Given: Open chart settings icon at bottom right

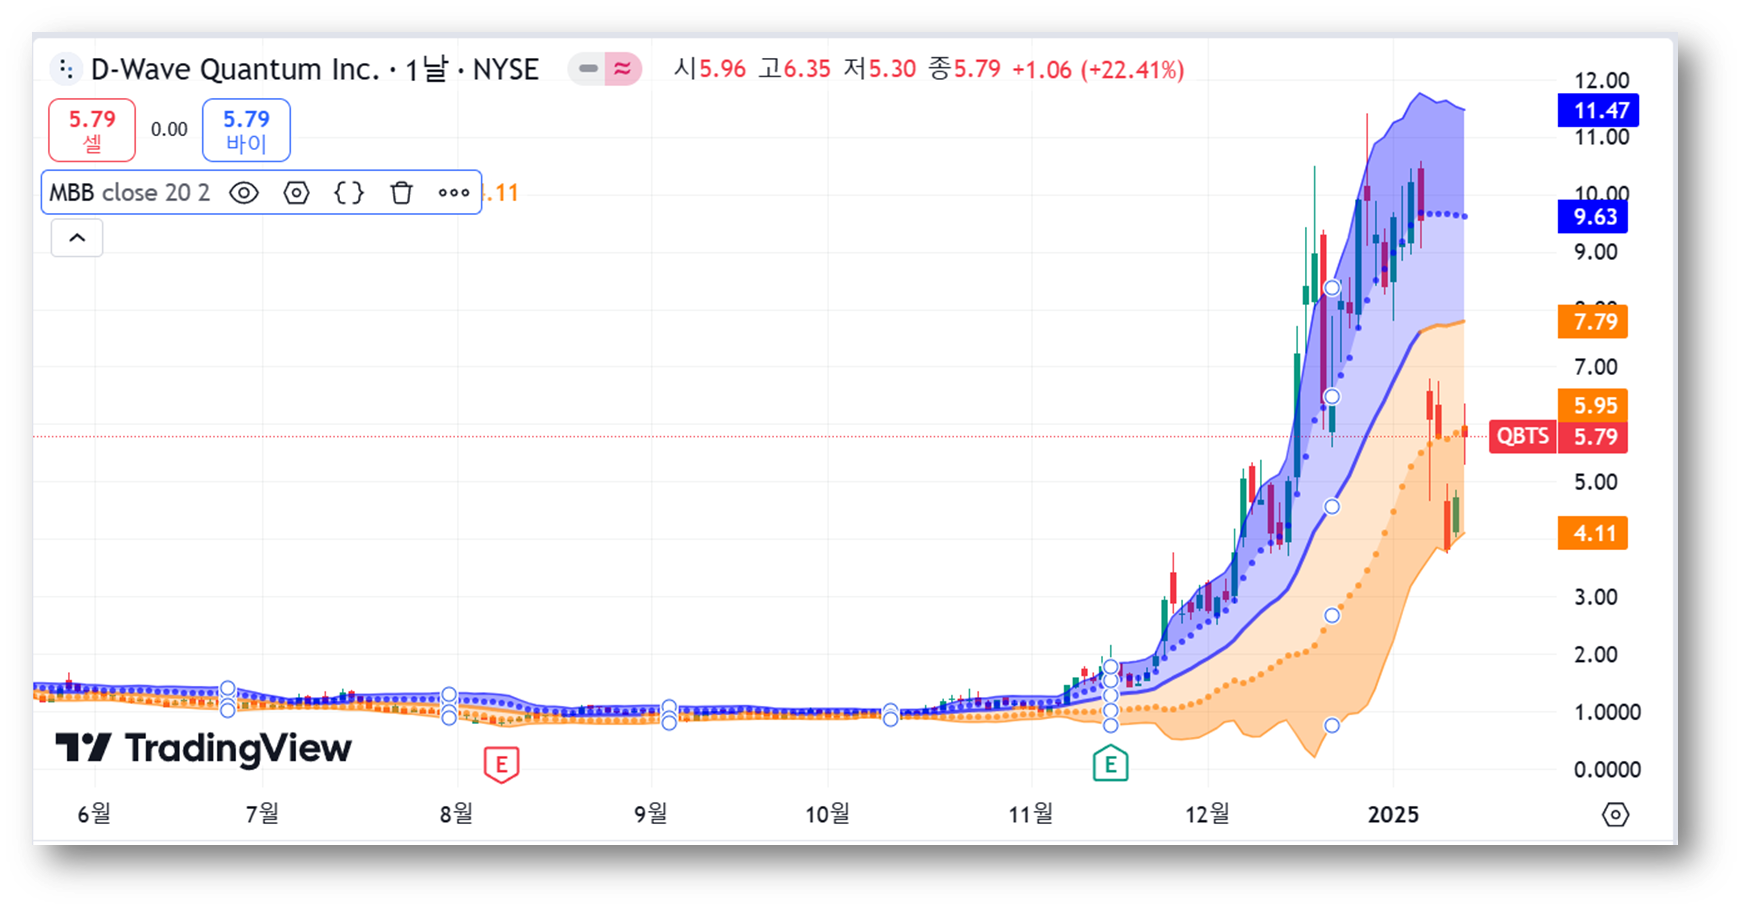Looking at the screenshot, I should (x=1615, y=815).
